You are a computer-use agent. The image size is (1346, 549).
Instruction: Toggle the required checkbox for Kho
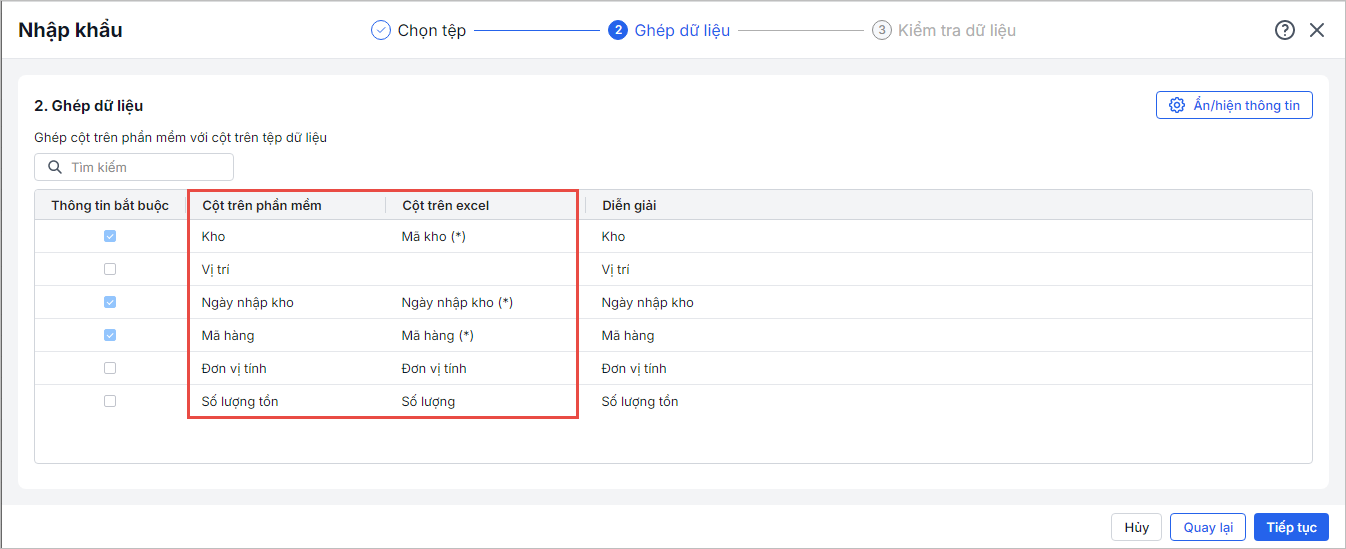coord(110,236)
